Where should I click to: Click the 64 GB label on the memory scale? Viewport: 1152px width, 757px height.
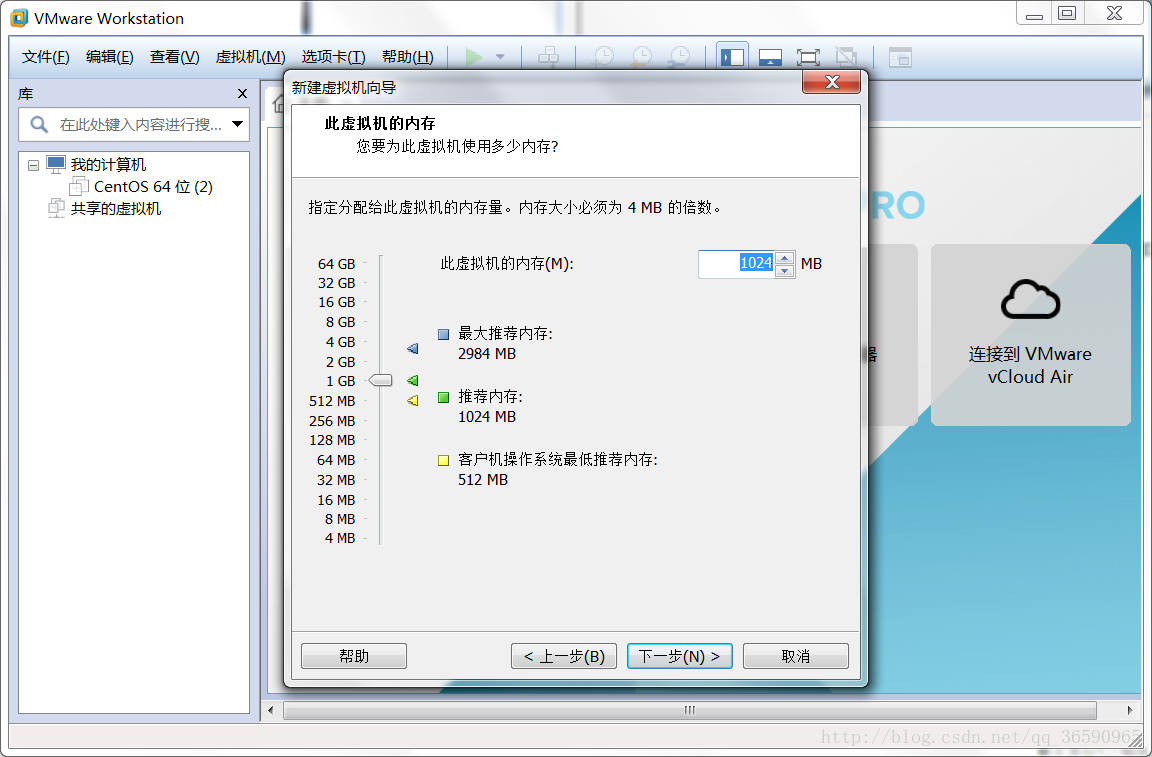click(336, 264)
